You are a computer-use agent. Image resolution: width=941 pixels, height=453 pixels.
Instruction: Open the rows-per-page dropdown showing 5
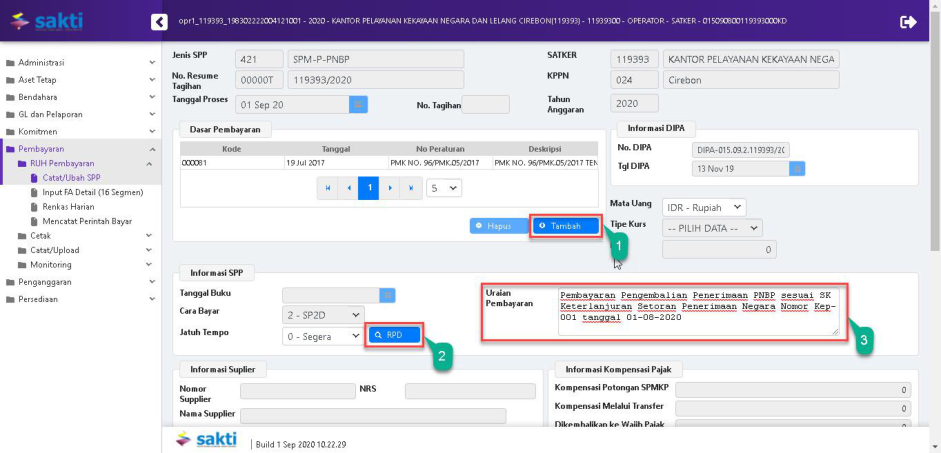(x=444, y=188)
